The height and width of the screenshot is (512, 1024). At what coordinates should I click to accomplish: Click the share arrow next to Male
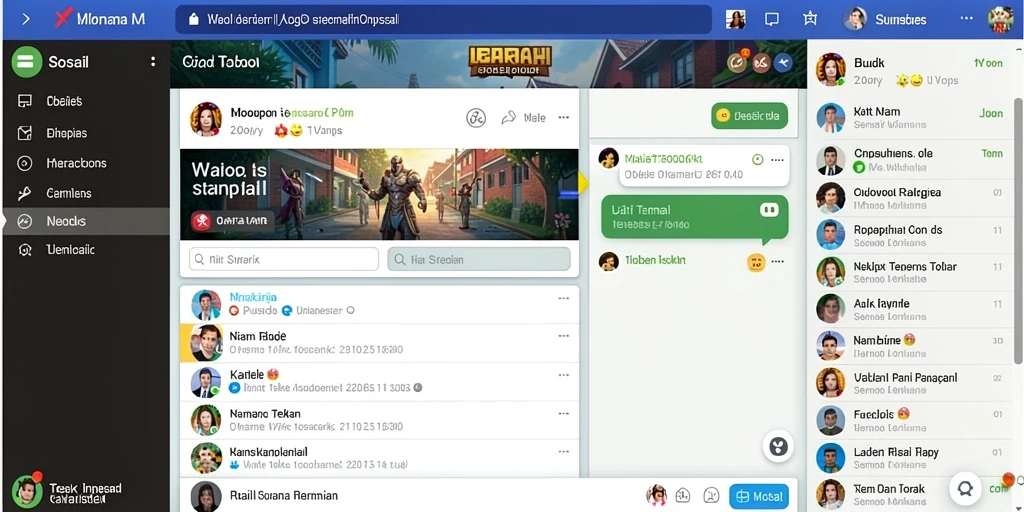[509, 118]
